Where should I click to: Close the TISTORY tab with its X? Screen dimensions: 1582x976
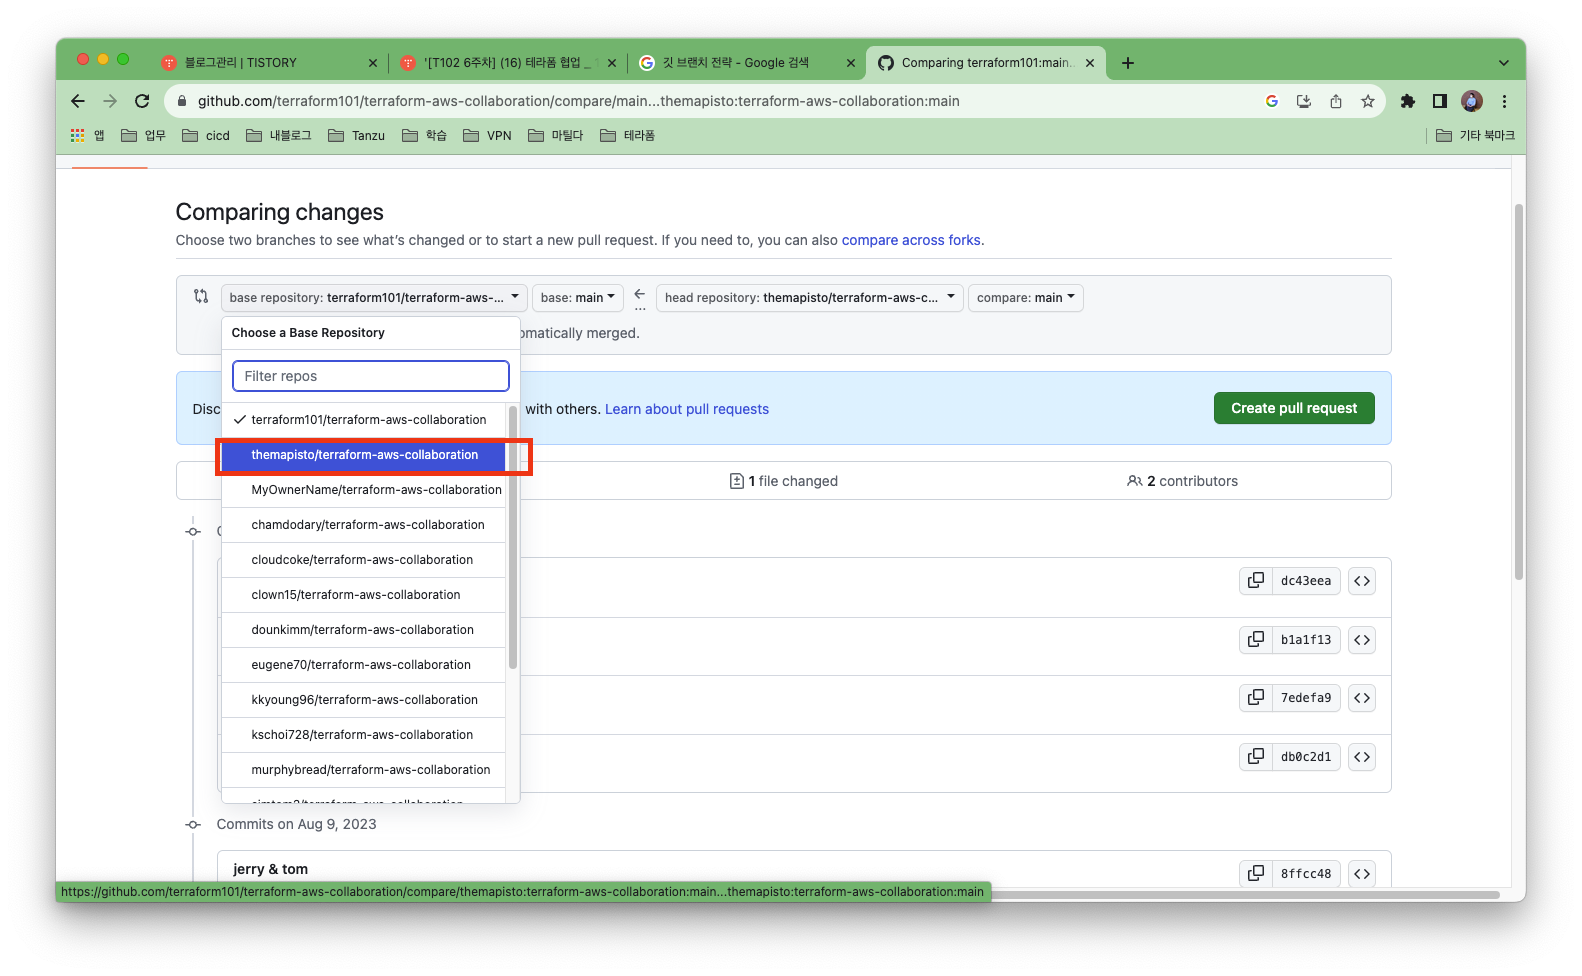tap(373, 63)
